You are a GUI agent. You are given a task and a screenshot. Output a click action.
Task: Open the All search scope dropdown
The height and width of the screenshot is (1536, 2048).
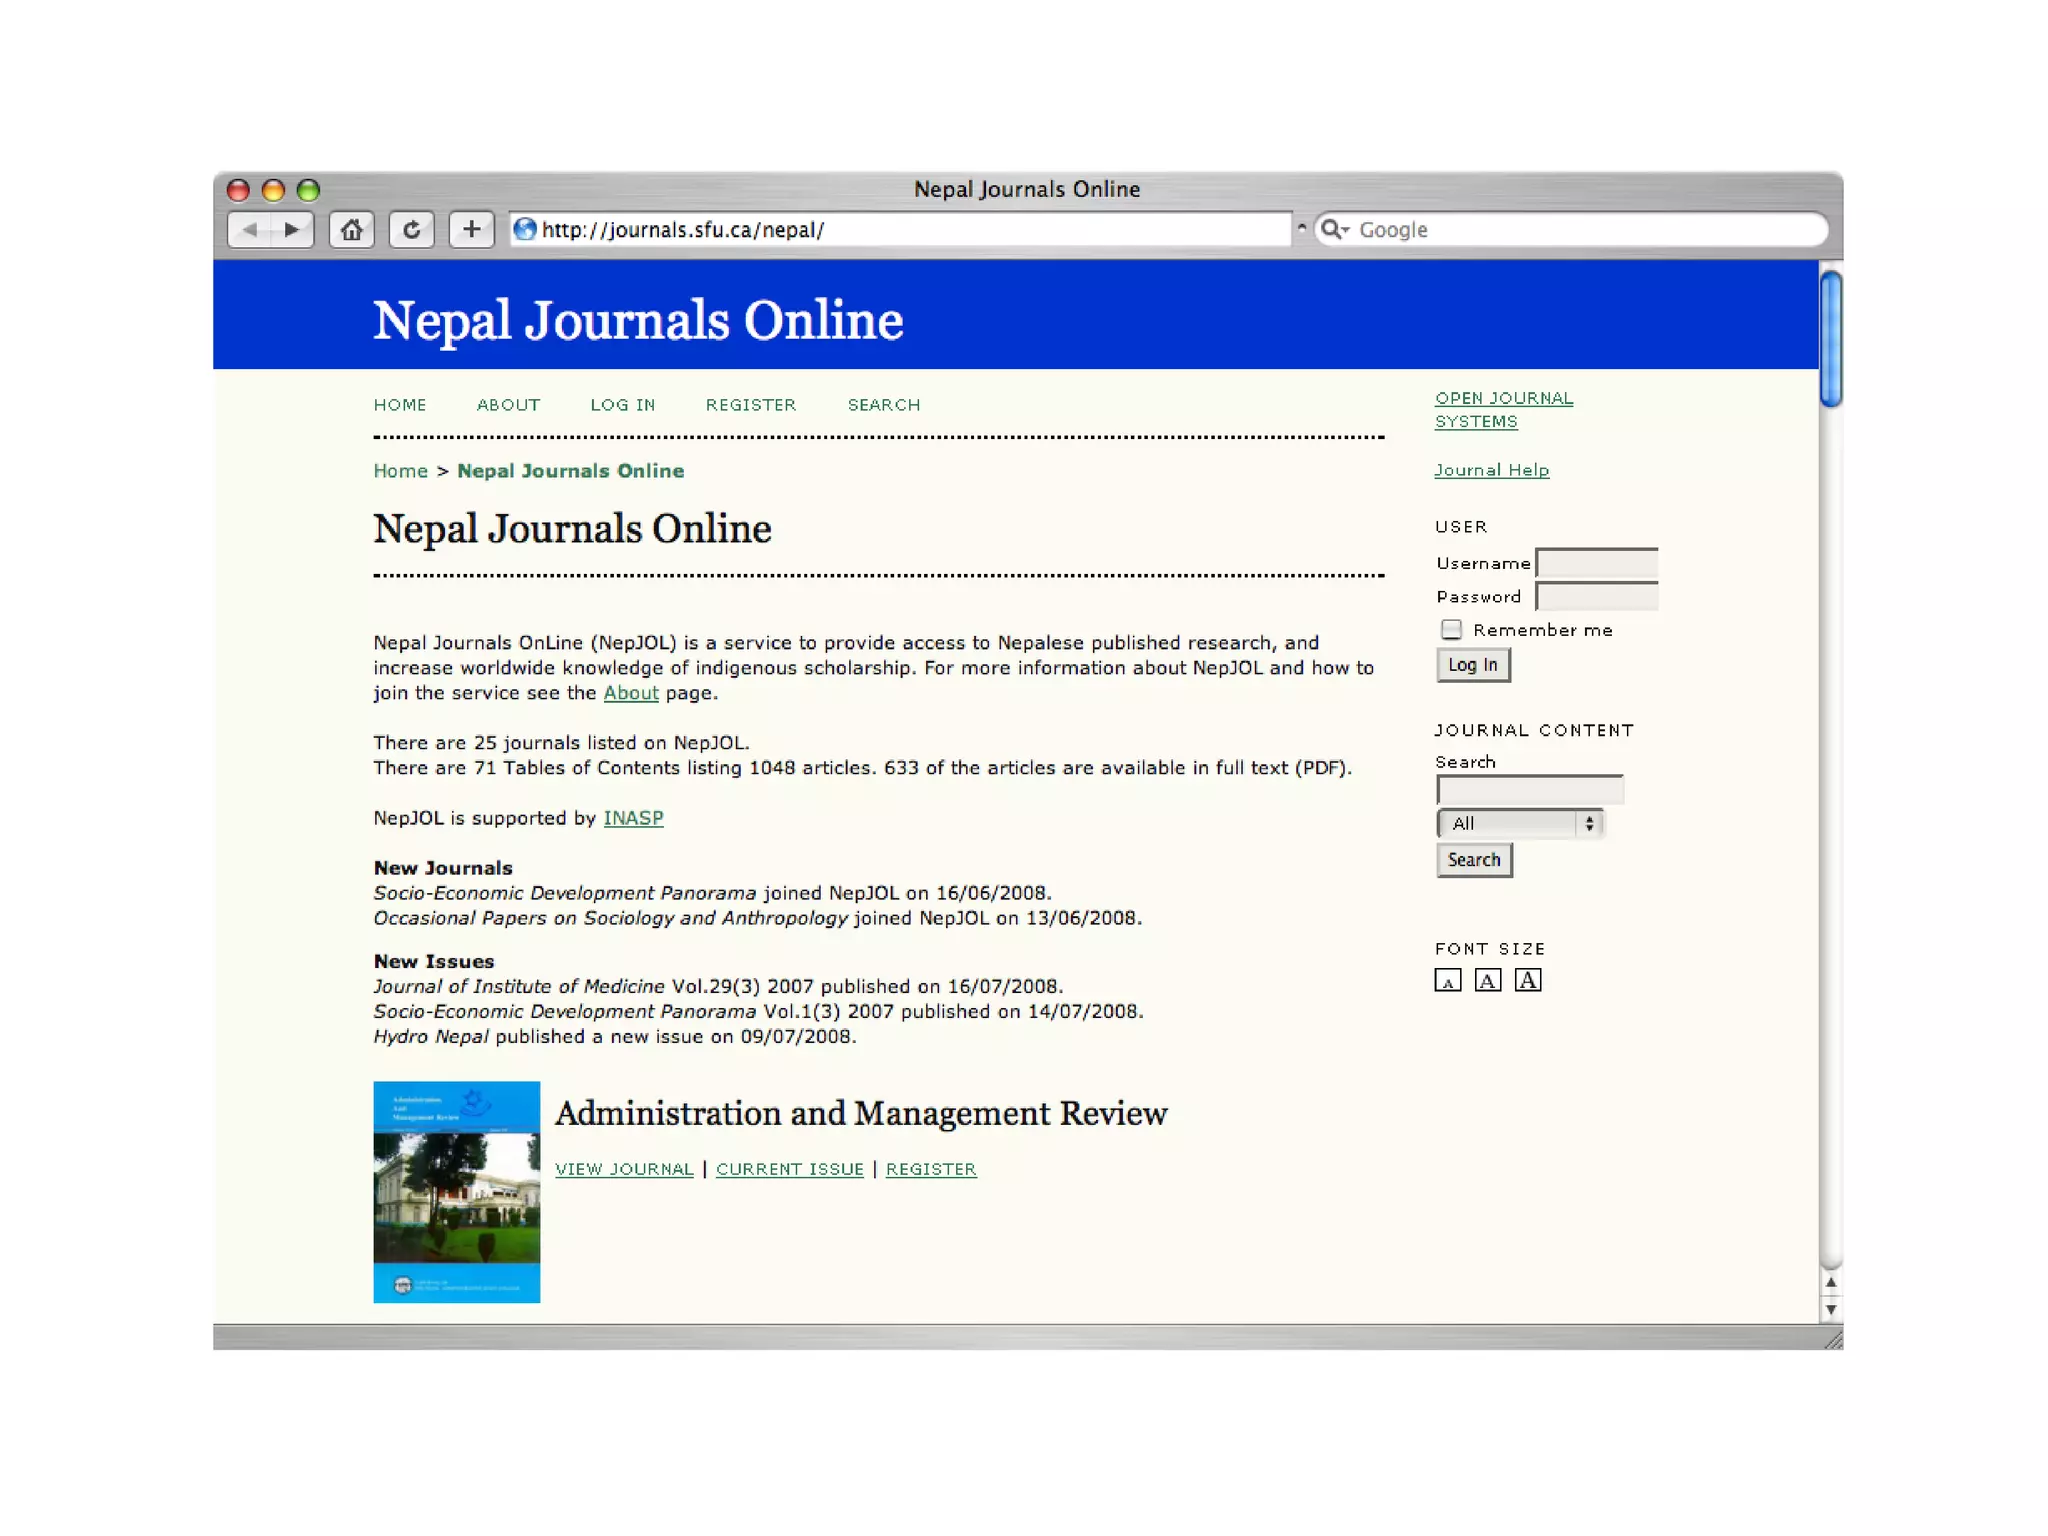[x=1520, y=823]
